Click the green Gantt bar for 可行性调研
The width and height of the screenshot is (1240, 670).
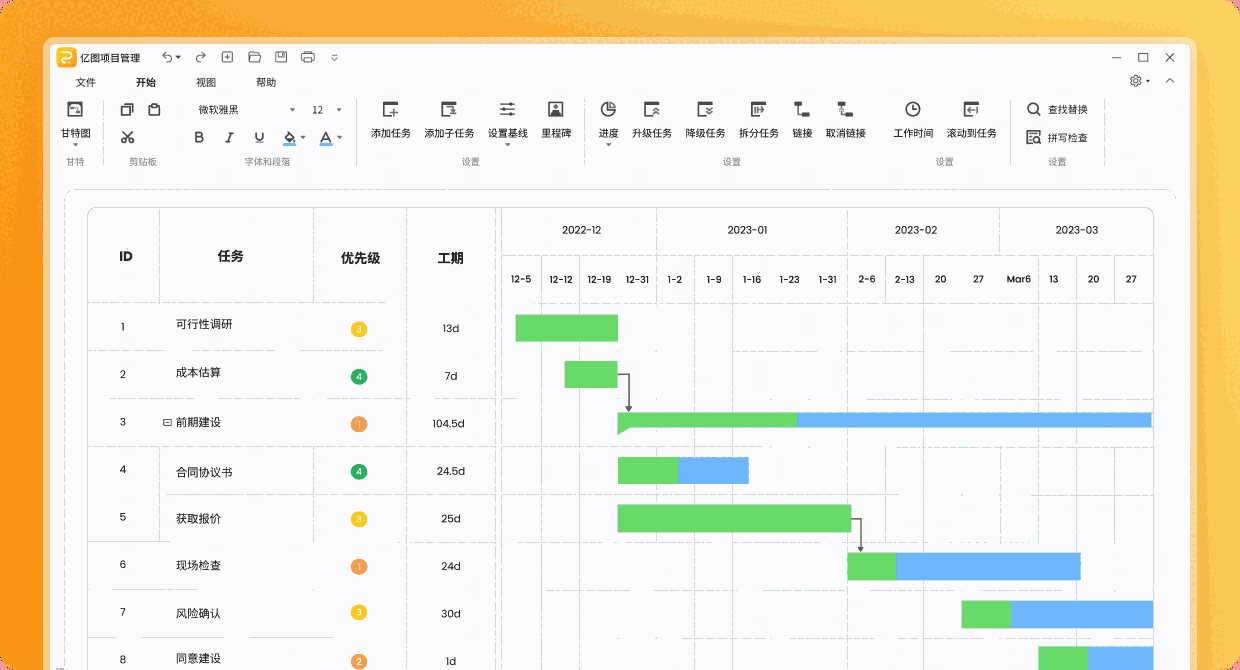pyautogui.click(x=566, y=327)
